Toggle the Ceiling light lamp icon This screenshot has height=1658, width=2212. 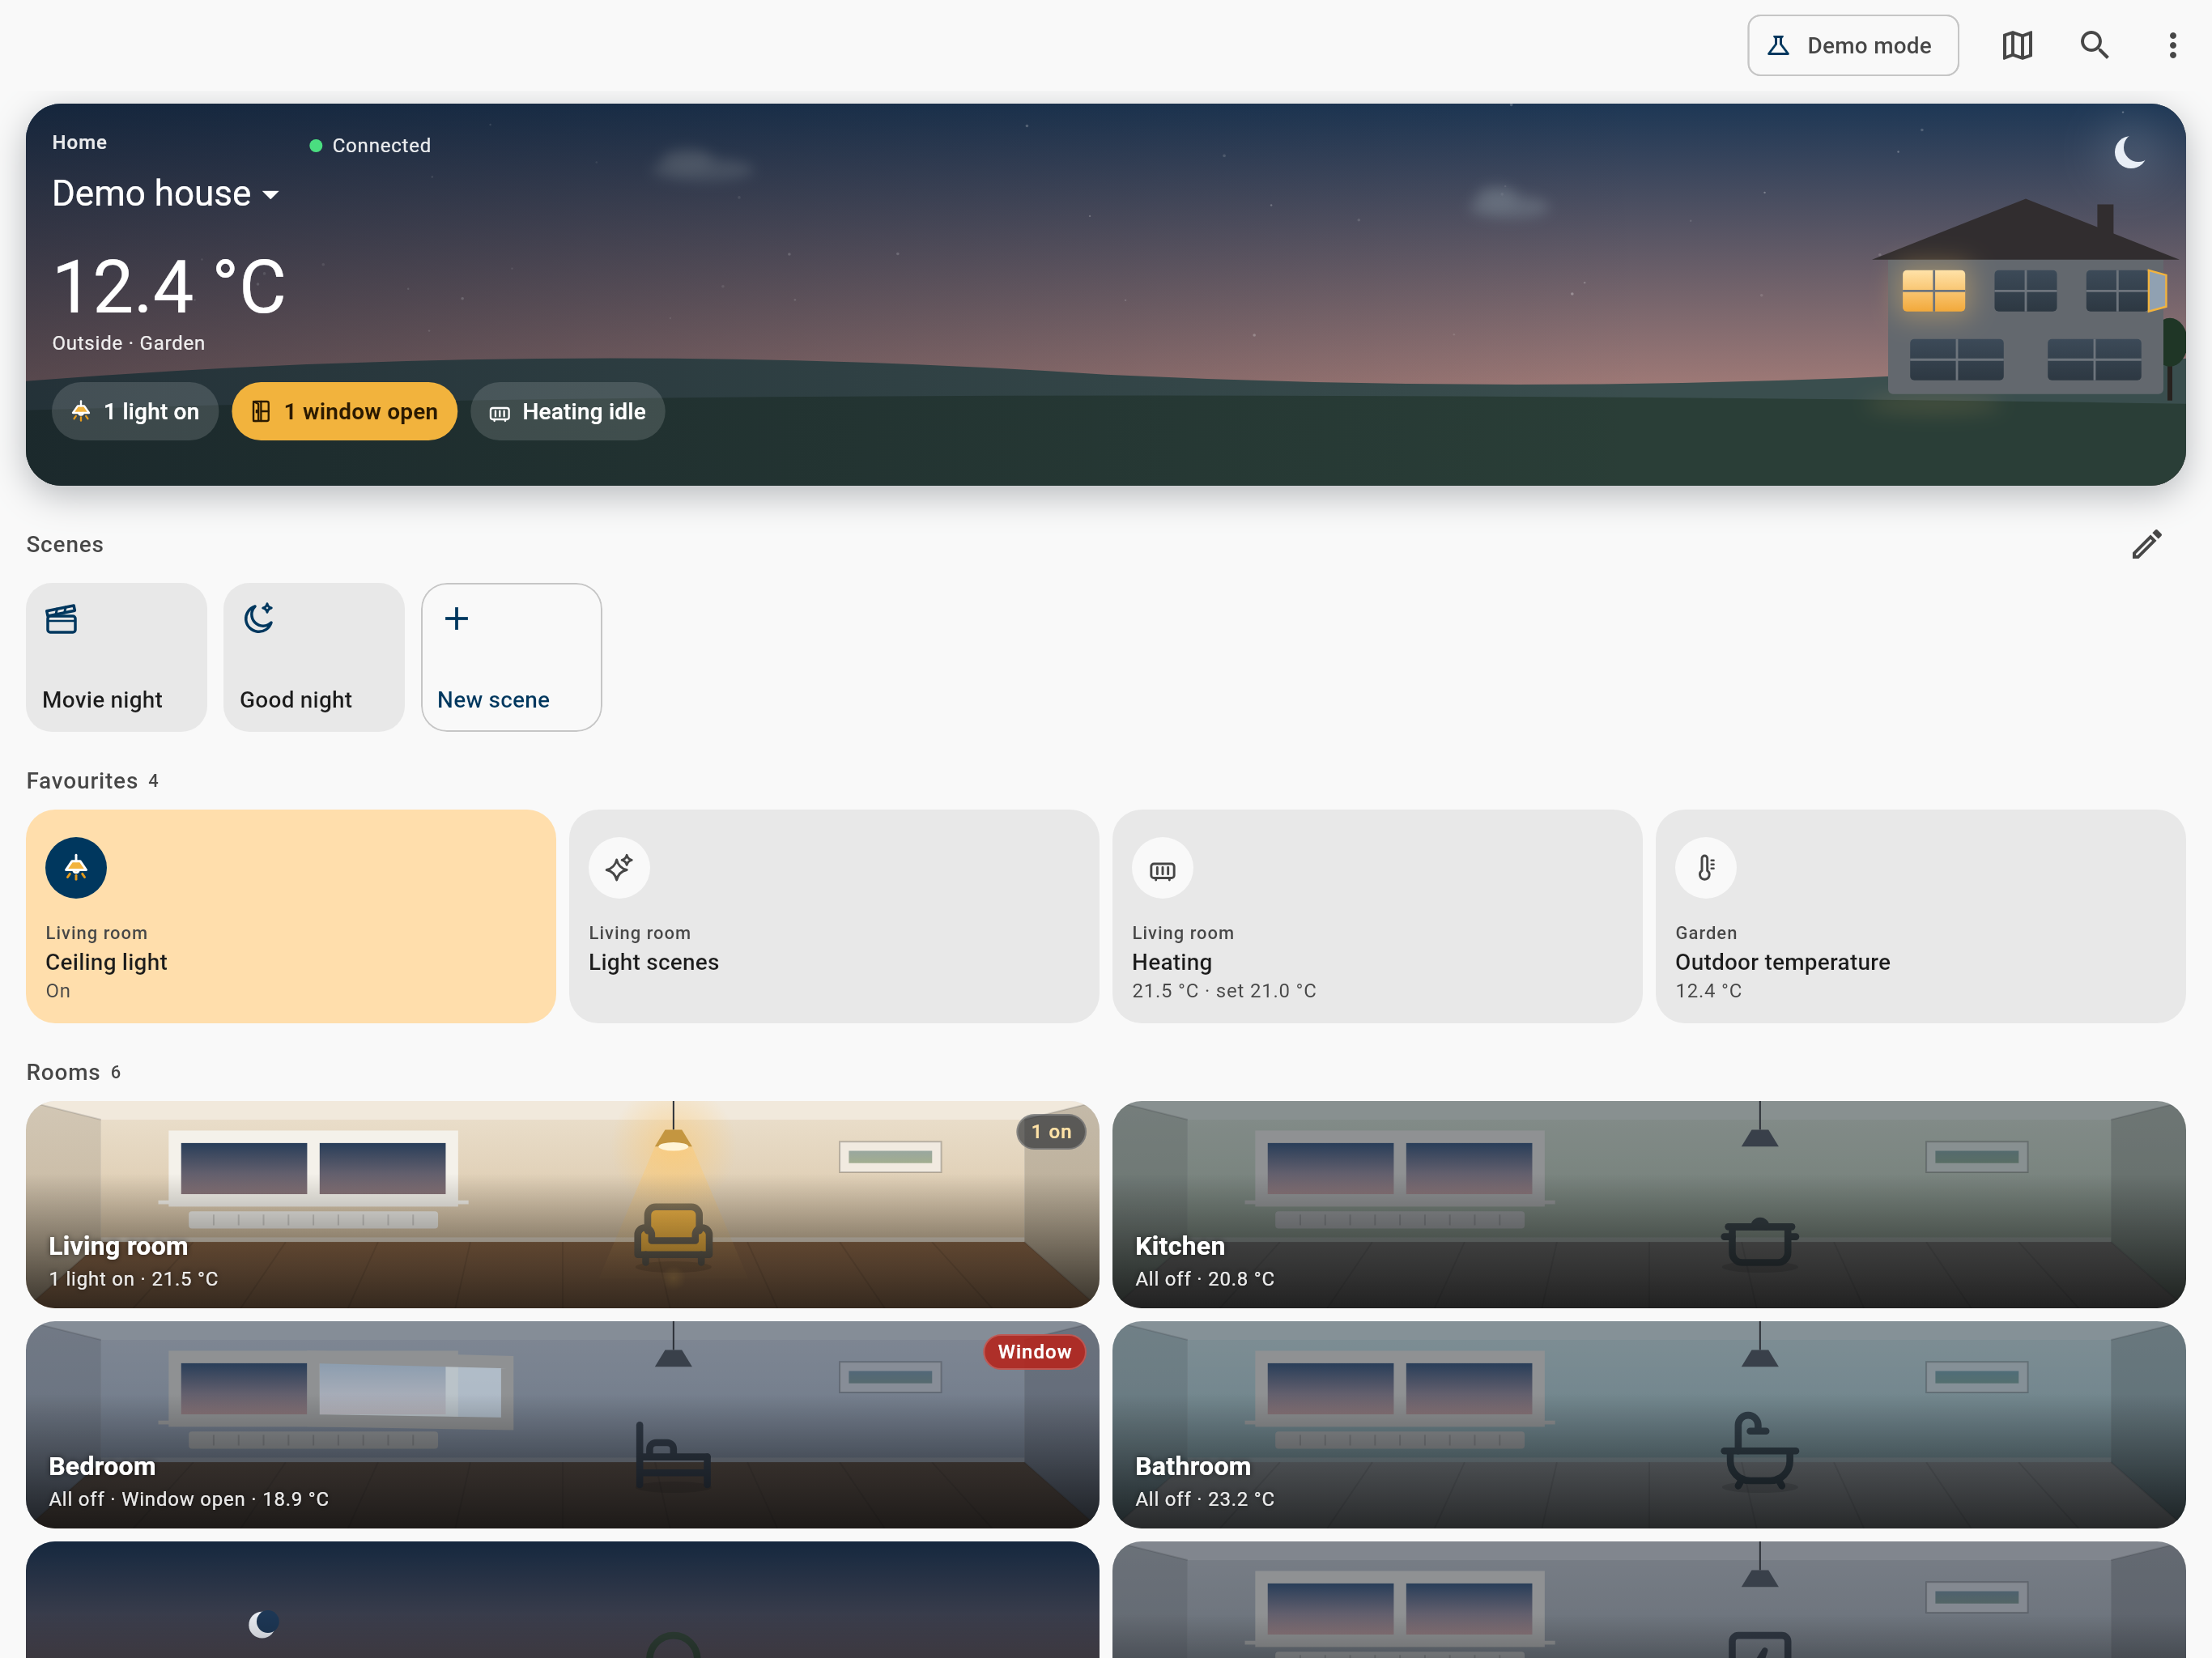[x=76, y=867]
